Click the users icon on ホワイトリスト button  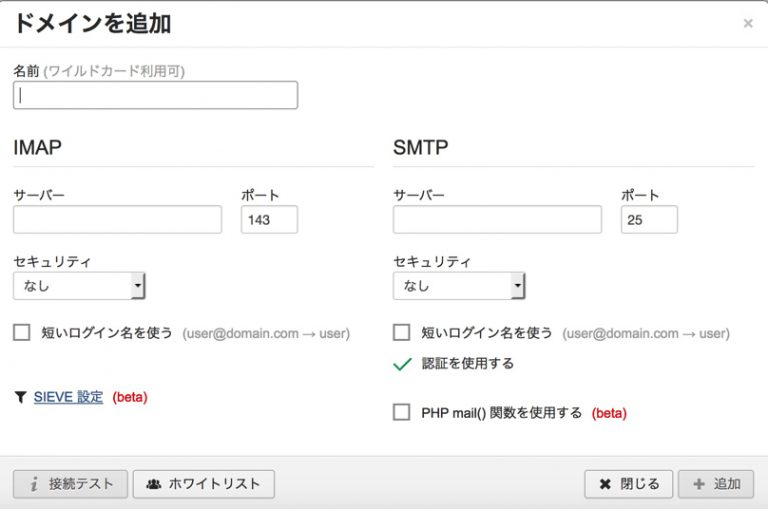pos(153,484)
